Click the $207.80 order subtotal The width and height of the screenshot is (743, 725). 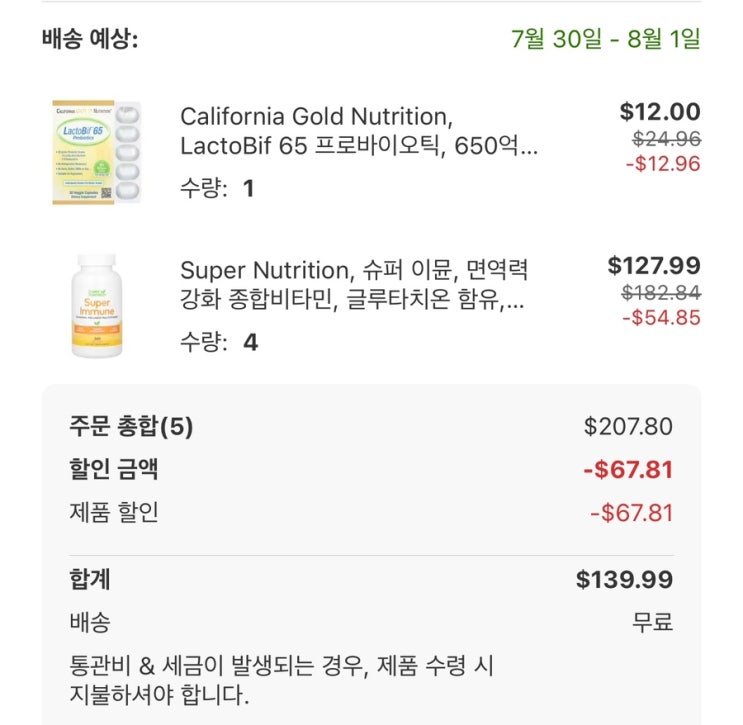pyautogui.click(x=628, y=427)
